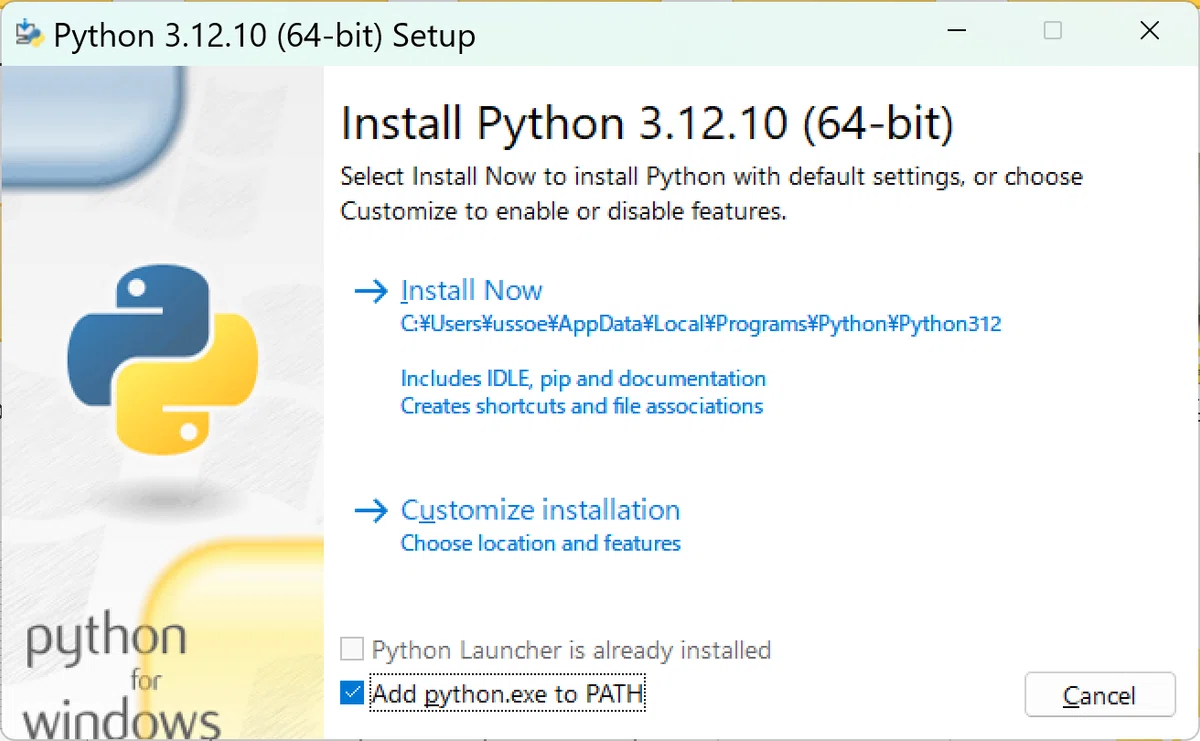Click the install path ending in Python312
The height and width of the screenshot is (741, 1200).
(x=701, y=324)
